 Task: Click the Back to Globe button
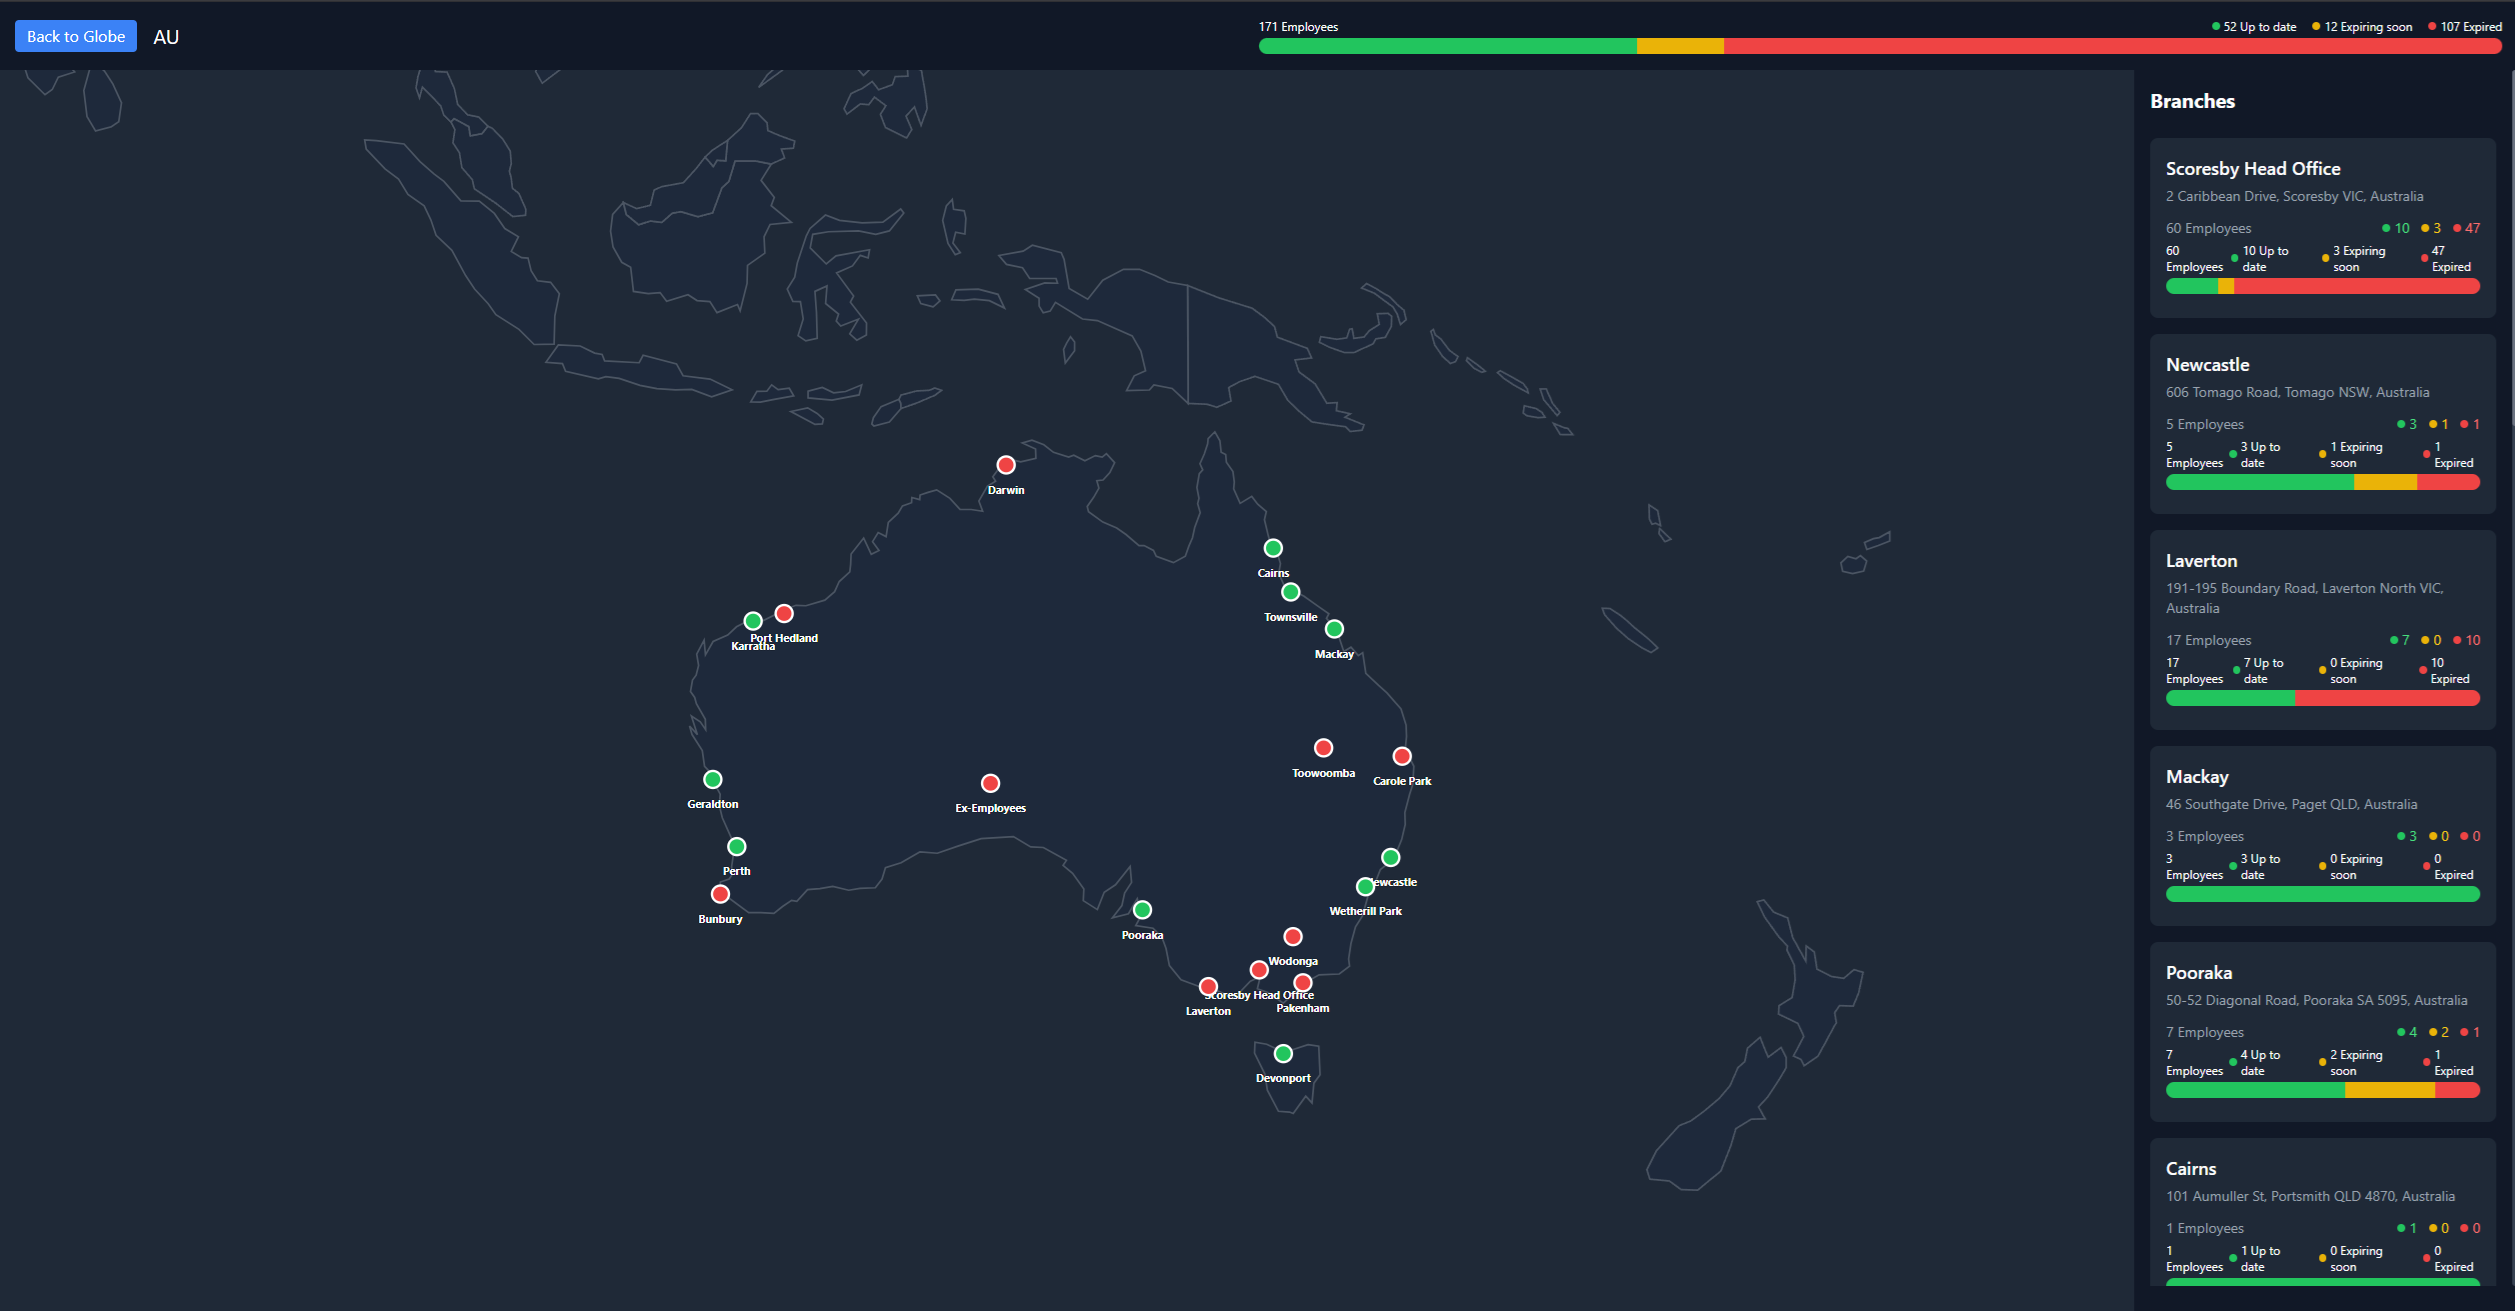[76, 37]
